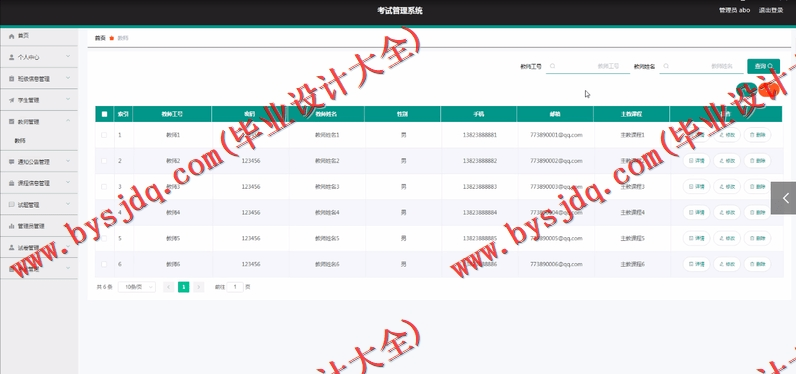
Task: Click the next page arrow in pagination
Action: [x=198, y=287]
